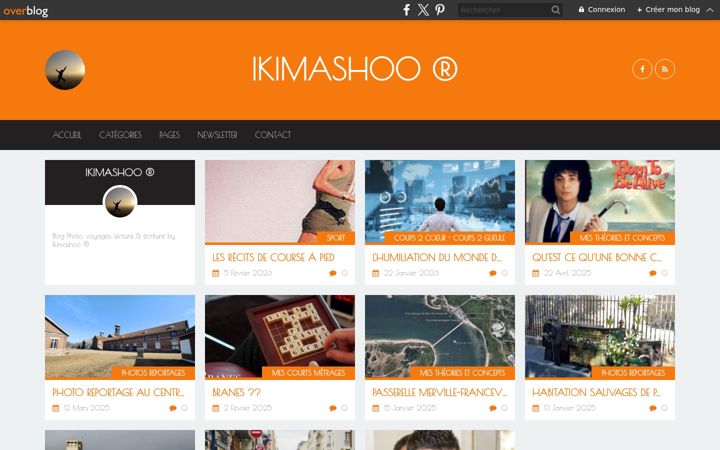Select Photos reportages tag on brick building card
This screenshot has width=720, height=450.
(x=153, y=373)
